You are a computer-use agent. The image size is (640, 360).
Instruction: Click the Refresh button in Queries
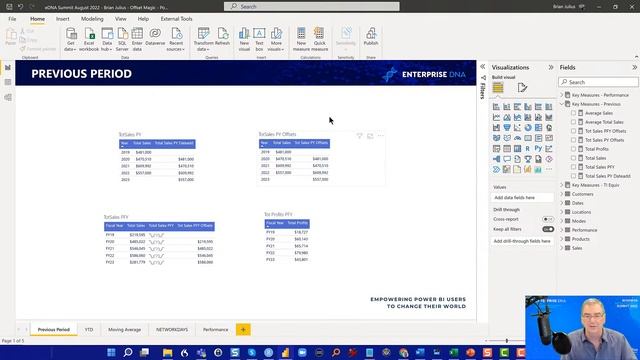tap(222, 37)
